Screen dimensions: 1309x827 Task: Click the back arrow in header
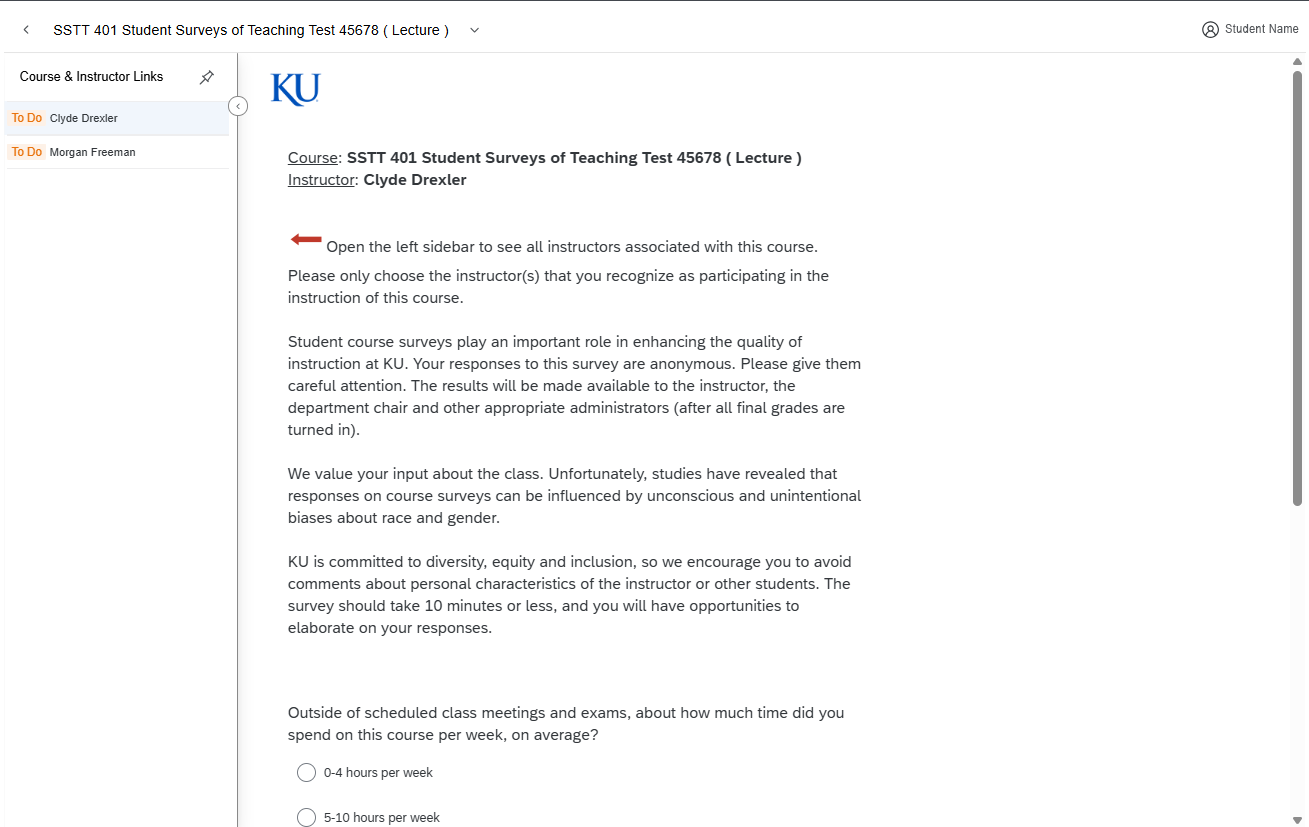point(26,30)
